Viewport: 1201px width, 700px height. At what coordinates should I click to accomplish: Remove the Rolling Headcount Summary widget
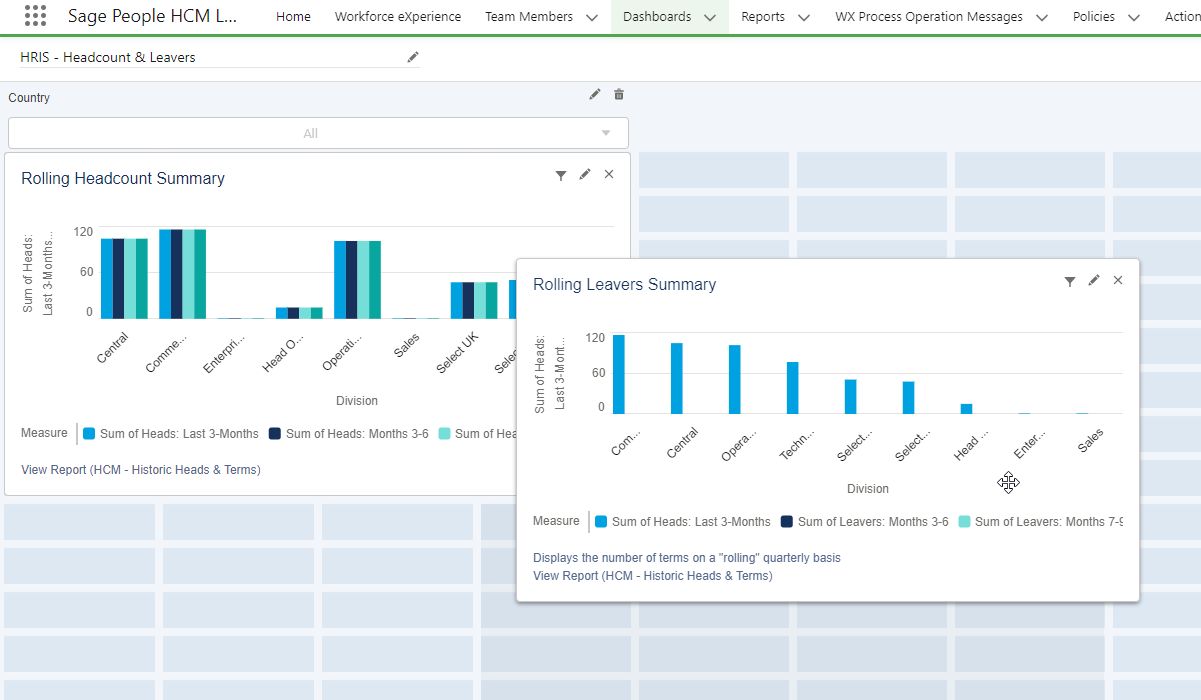[609, 174]
